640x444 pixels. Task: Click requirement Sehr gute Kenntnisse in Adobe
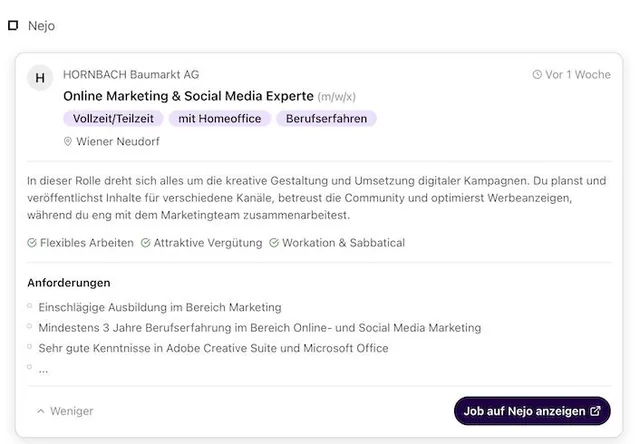[x=213, y=348]
